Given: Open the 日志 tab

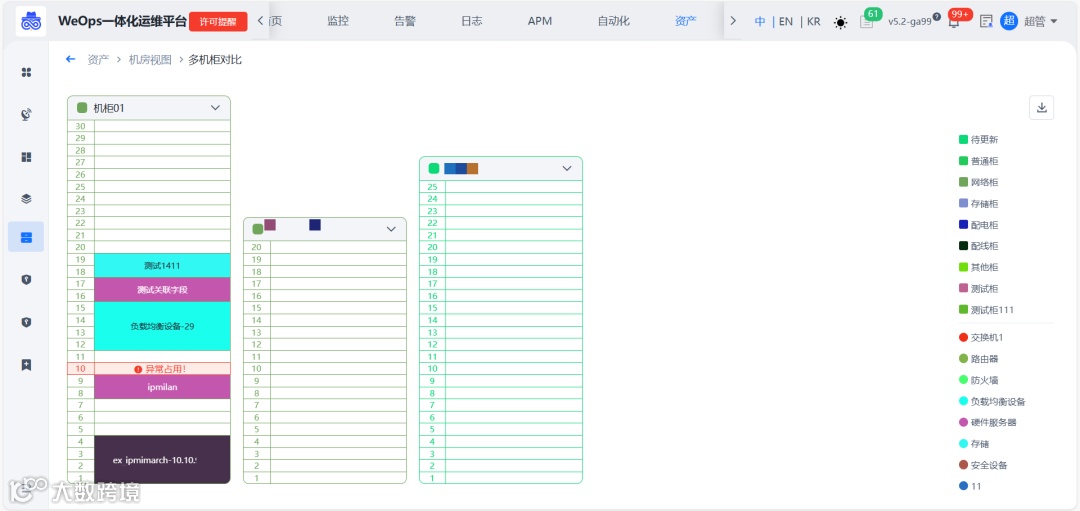Looking at the screenshot, I should pyautogui.click(x=472, y=21).
